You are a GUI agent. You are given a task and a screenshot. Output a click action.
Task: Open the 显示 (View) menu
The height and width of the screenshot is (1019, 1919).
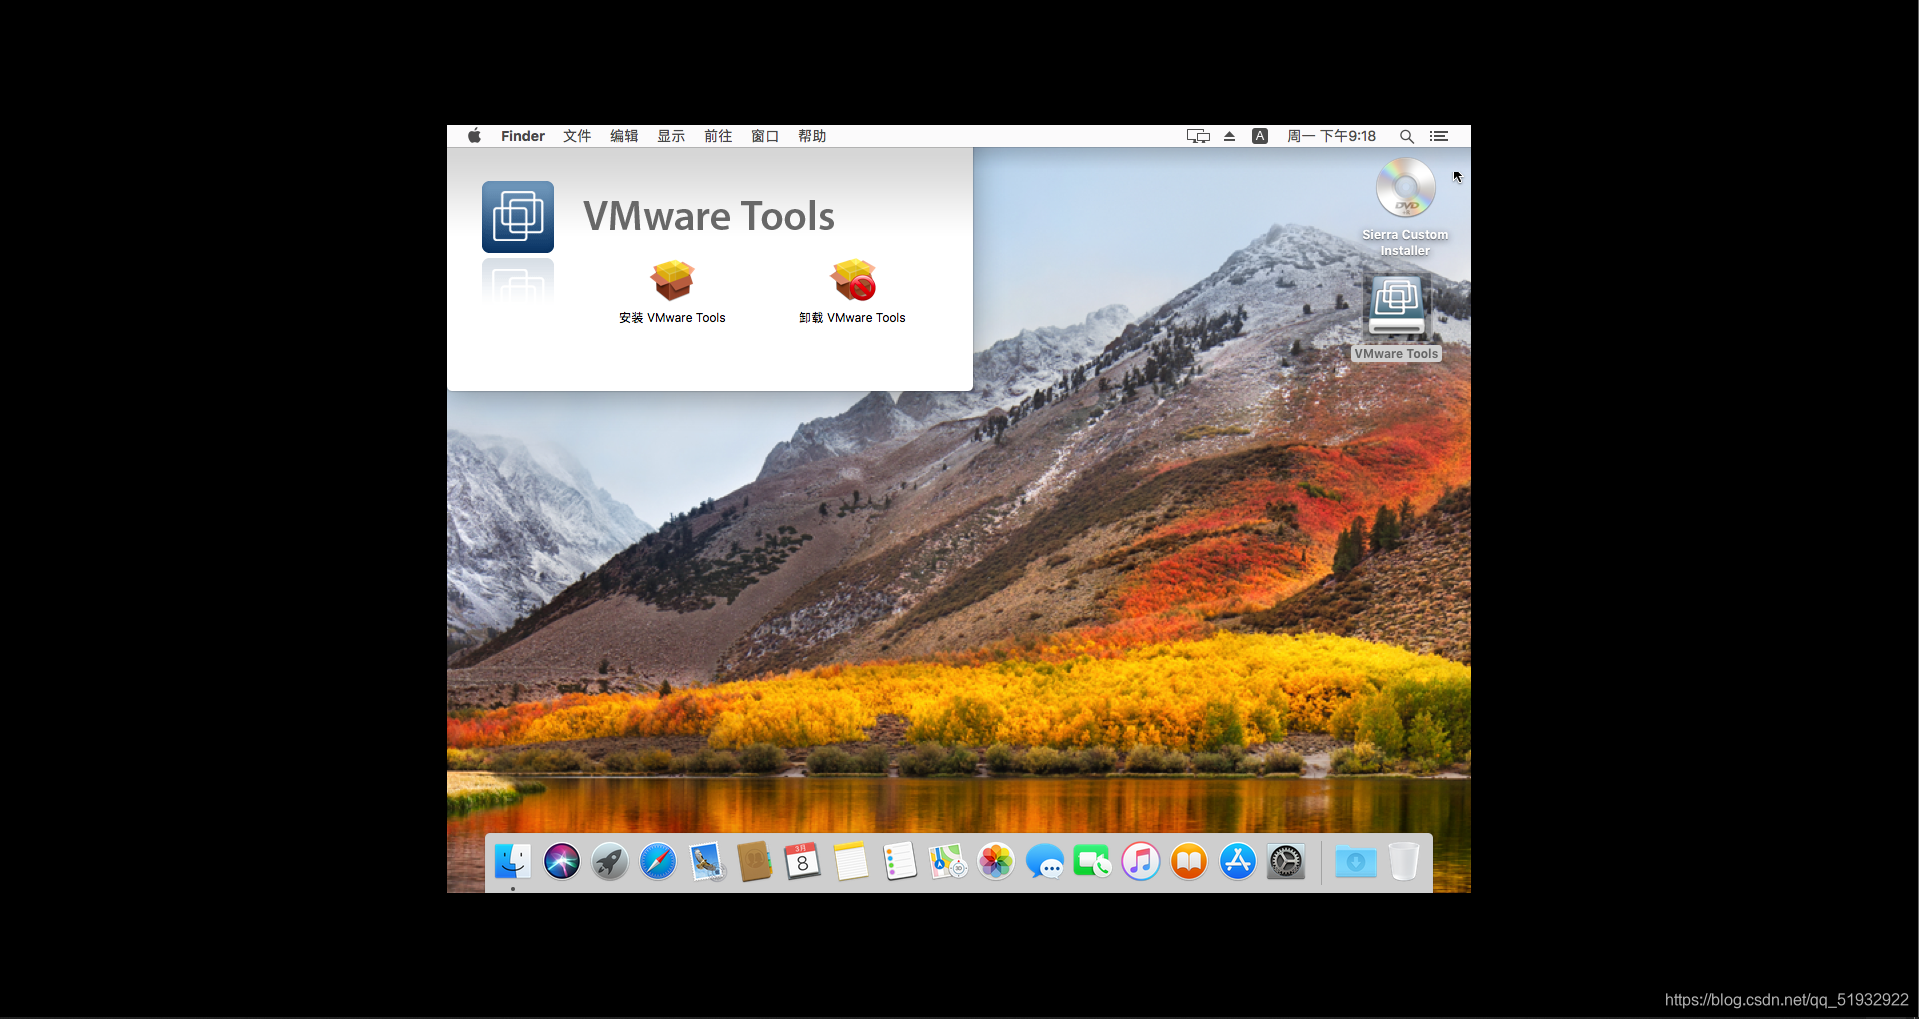click(671, 136)
